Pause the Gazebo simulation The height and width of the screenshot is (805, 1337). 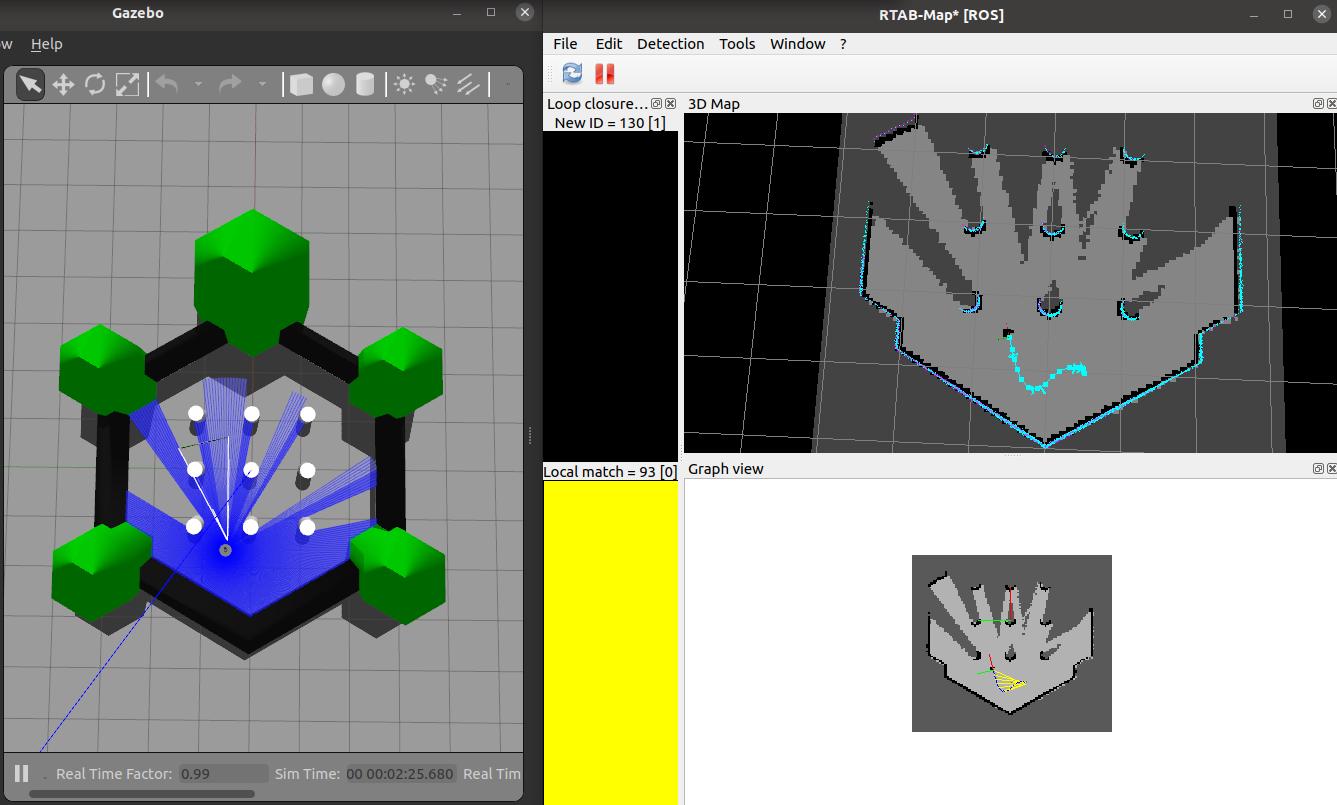[21, 773]
